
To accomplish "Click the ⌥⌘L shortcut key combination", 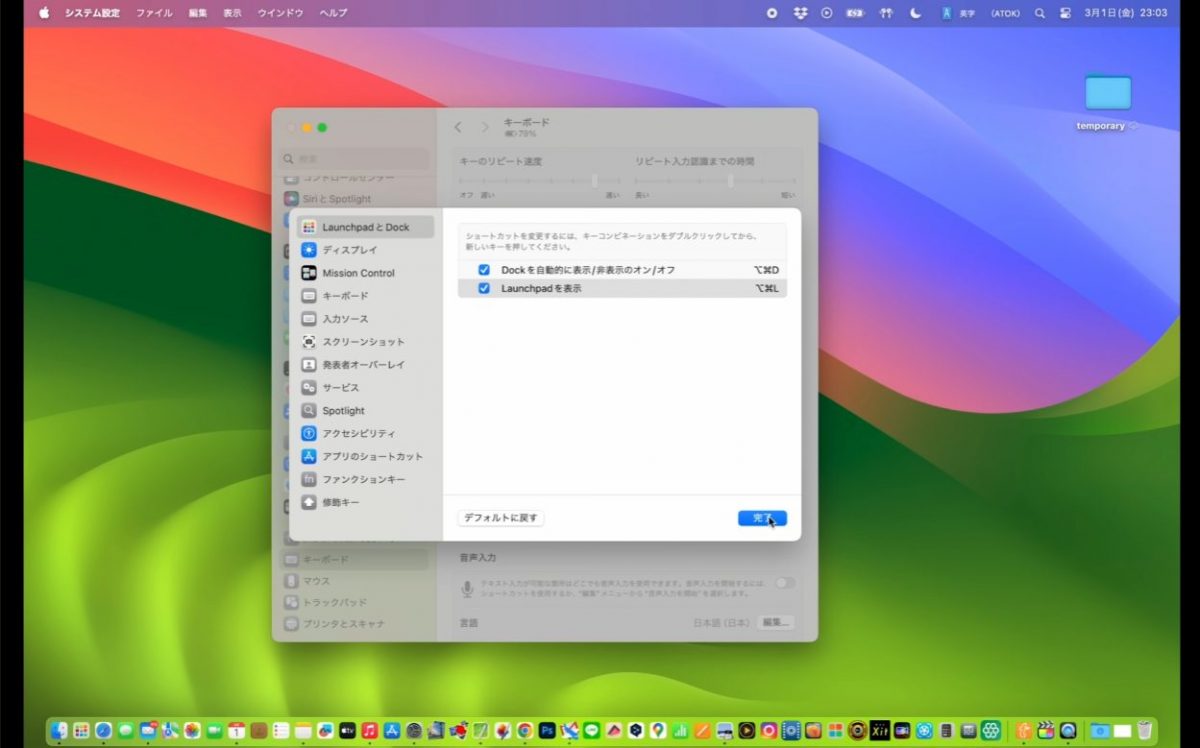I will tap(767, 288).
